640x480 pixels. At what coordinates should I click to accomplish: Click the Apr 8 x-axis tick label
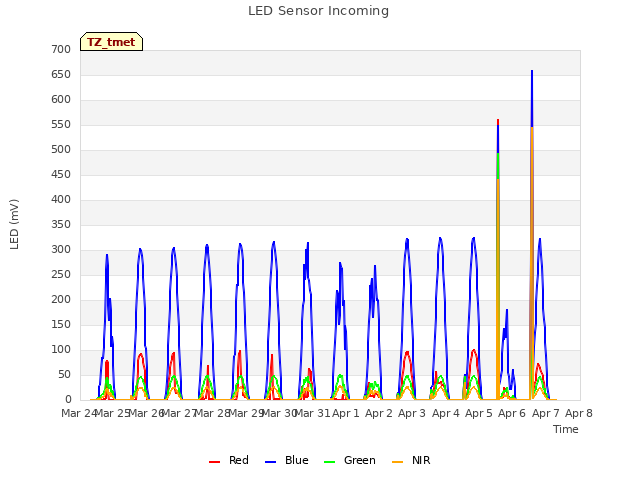[x=579, y=413]
